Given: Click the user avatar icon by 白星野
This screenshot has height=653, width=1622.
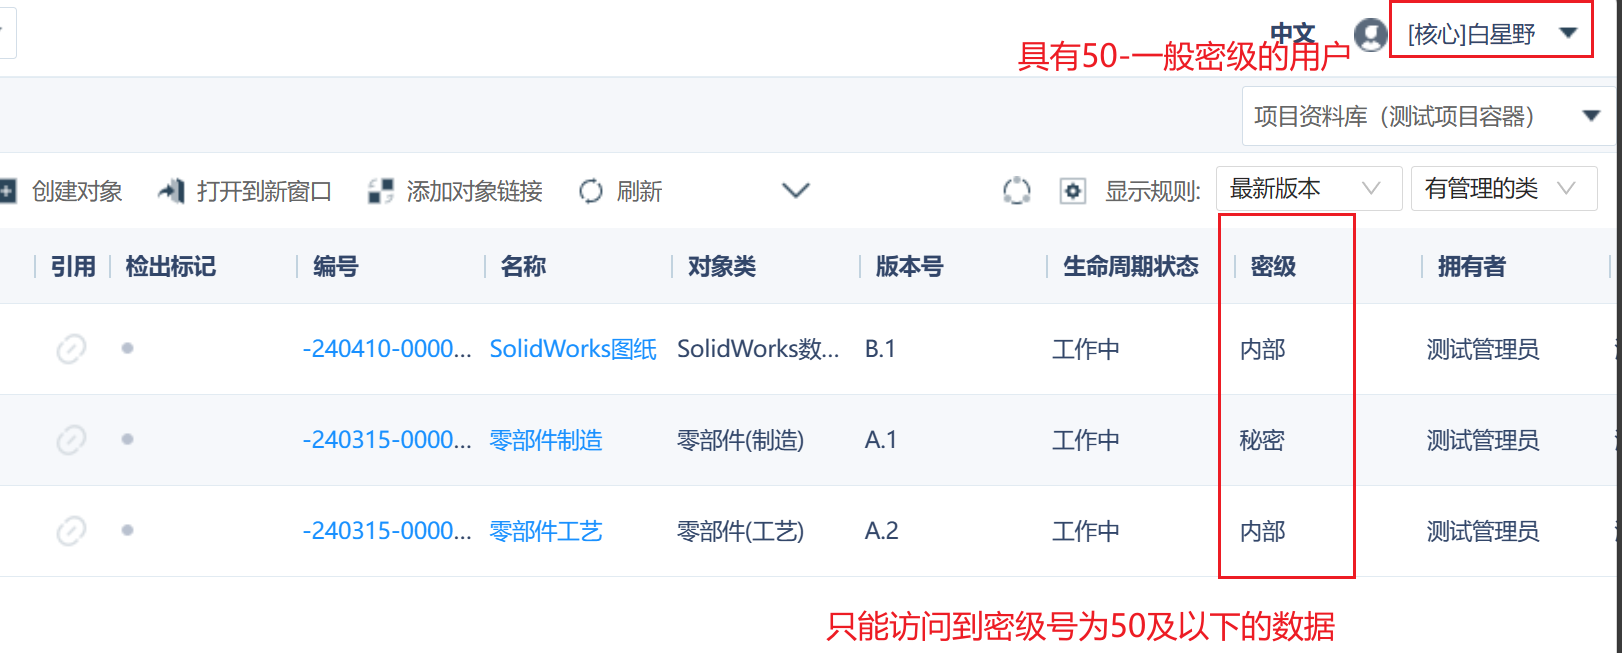Looking at the screenshot, I should pyautogui.click(x=1370, y=35).
